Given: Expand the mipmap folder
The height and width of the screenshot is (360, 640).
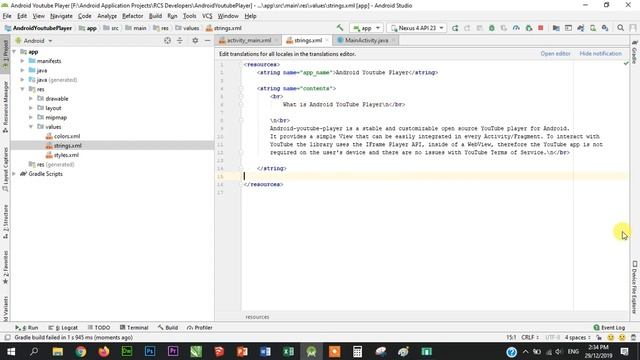Looking at the screenshot, I should tap(31, 118).
